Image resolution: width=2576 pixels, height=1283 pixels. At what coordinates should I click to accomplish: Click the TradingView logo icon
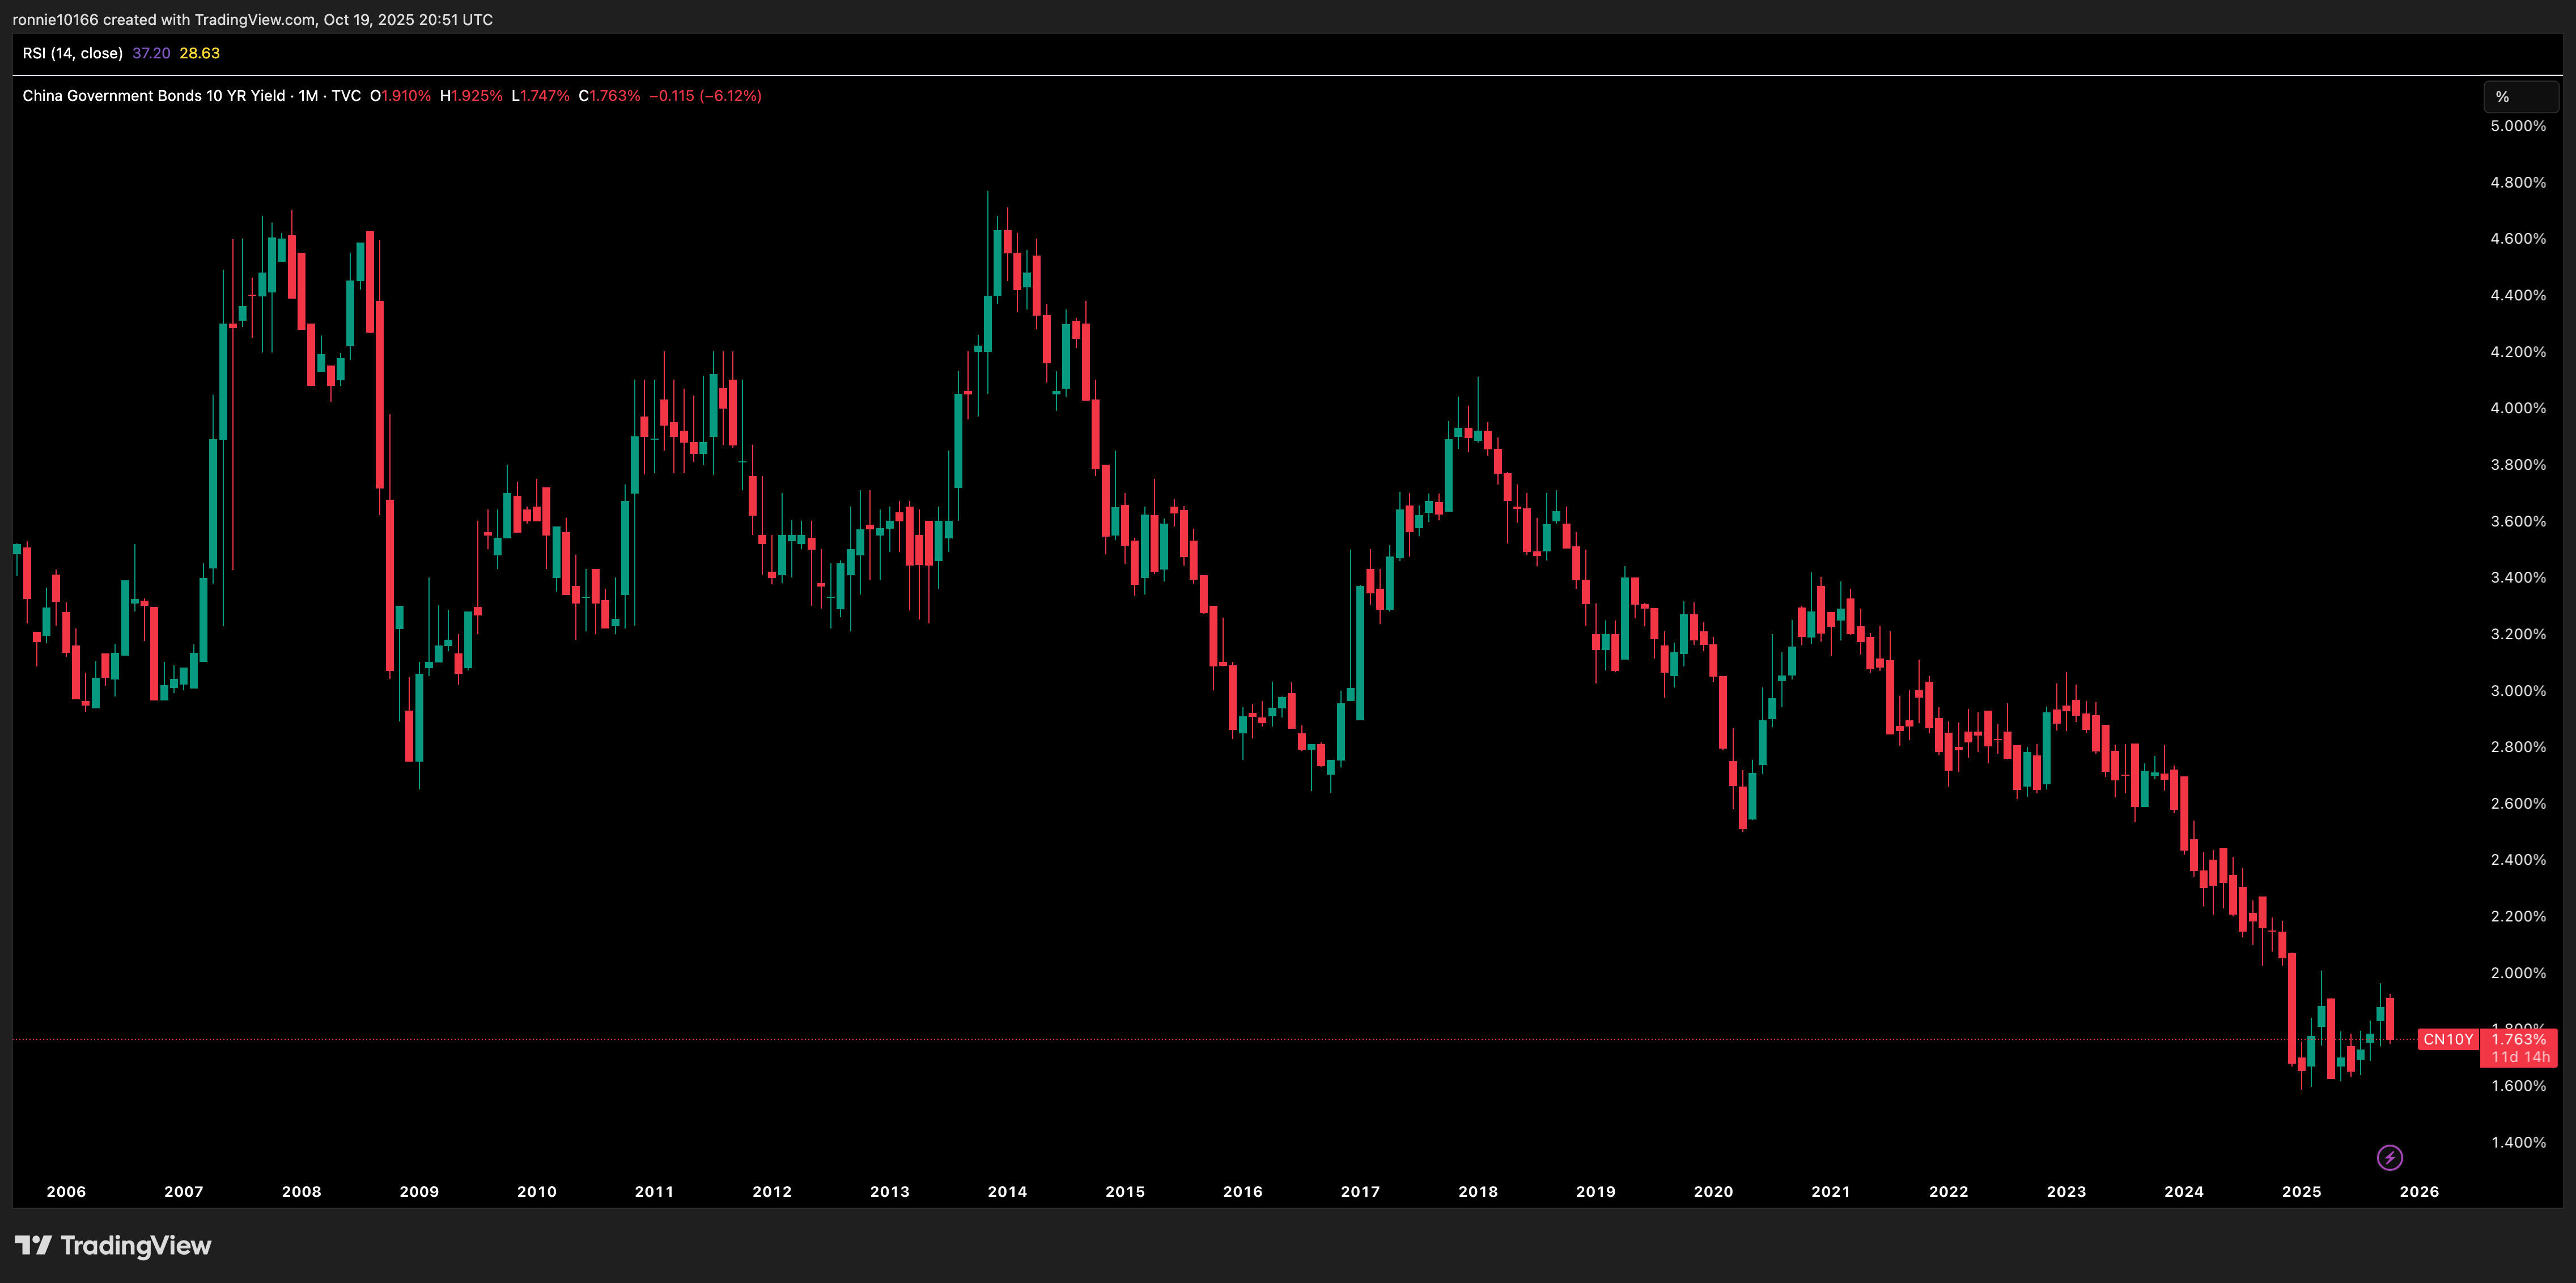click(33, 1245)
